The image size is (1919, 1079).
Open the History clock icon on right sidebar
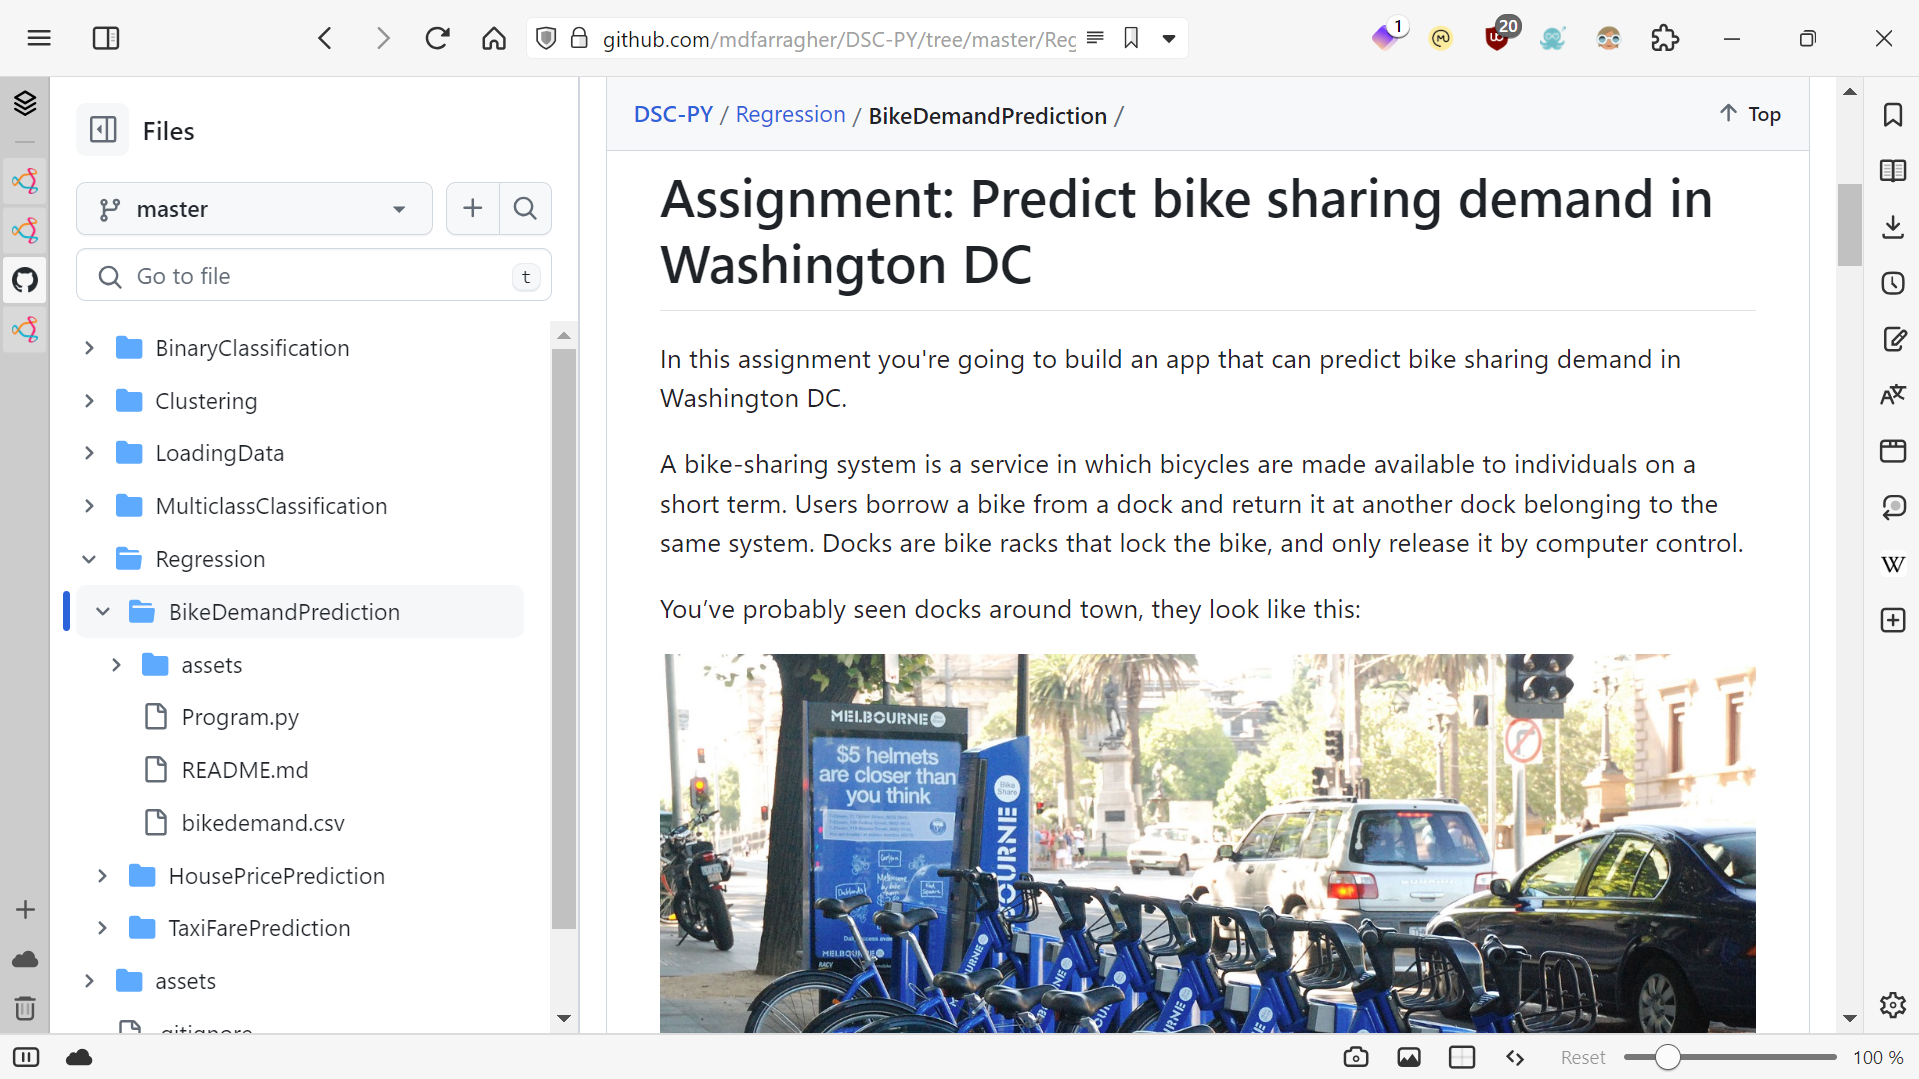click(1893, 283)
